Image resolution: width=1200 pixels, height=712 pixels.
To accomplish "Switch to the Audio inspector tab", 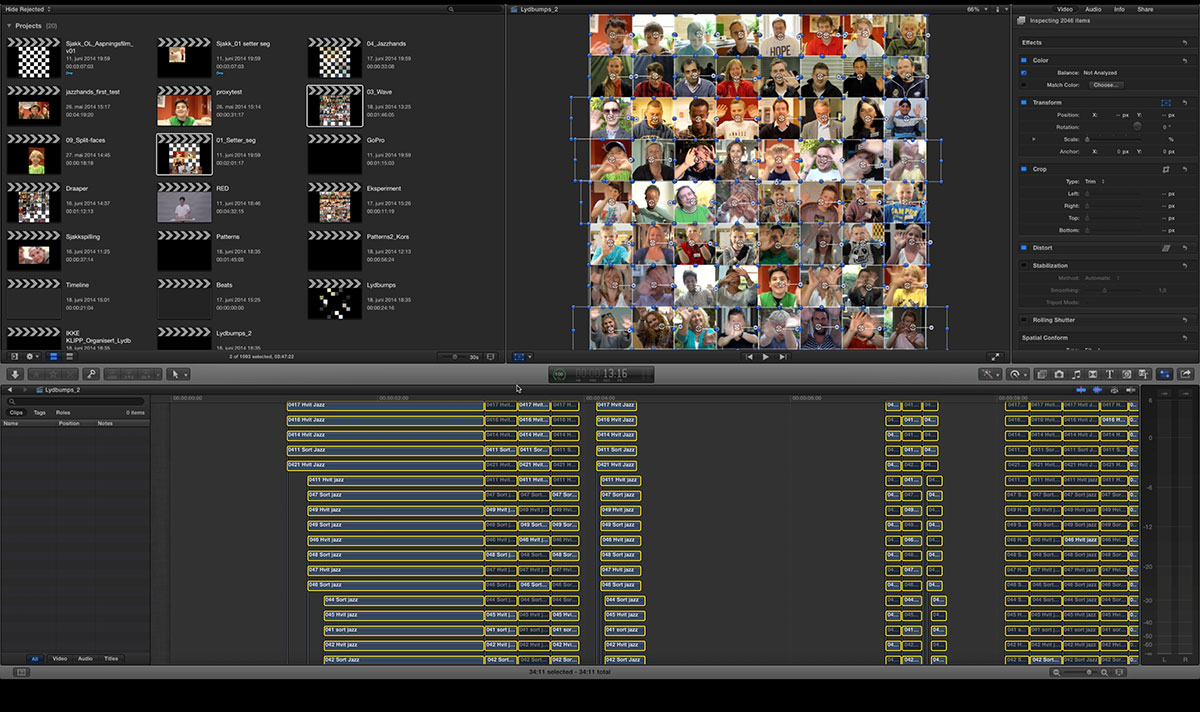I will pos(1093,9).
